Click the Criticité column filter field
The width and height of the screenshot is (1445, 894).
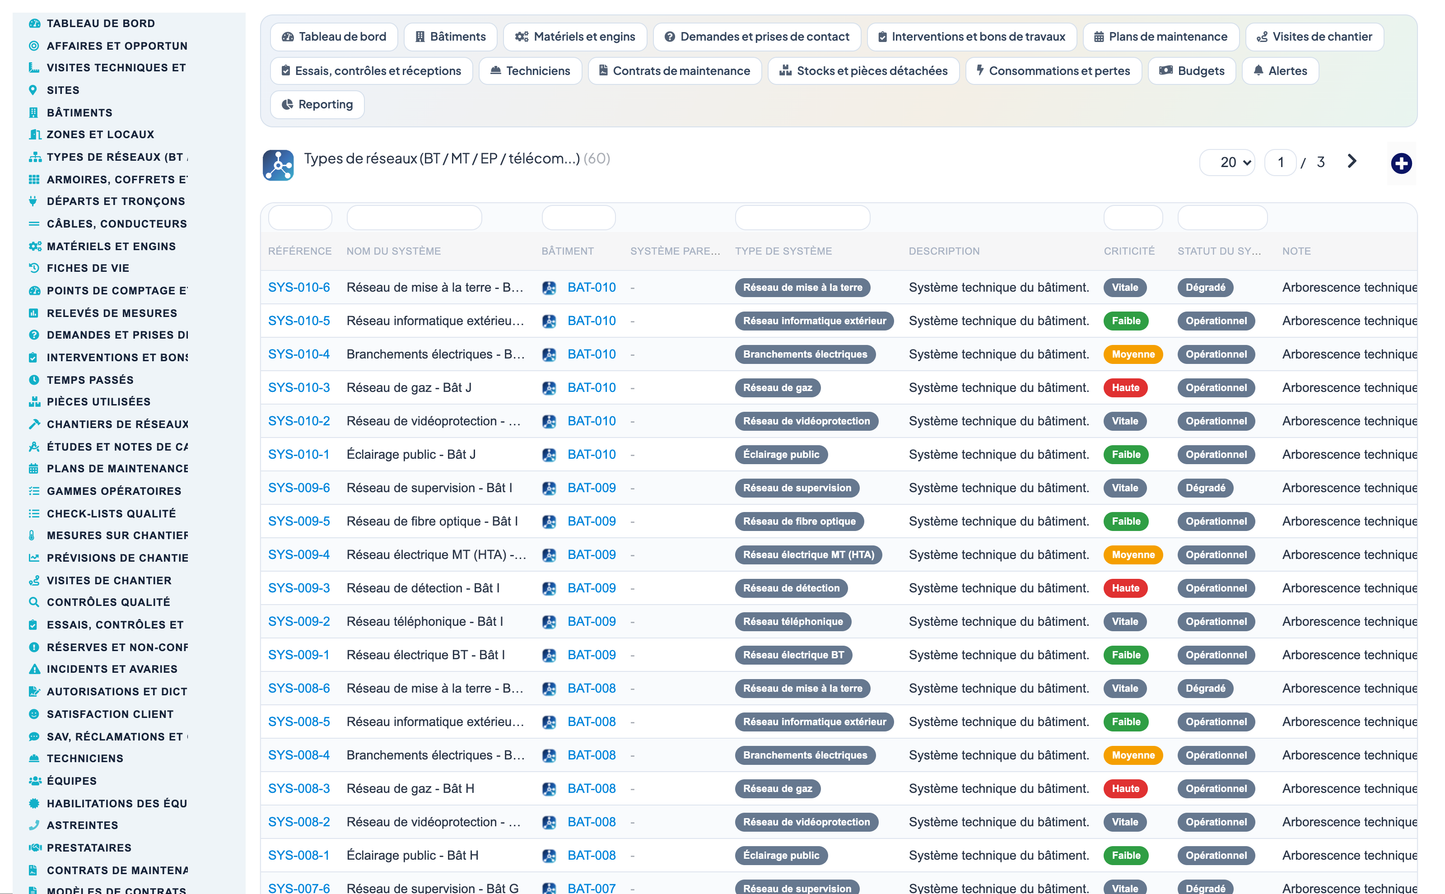1133,217
